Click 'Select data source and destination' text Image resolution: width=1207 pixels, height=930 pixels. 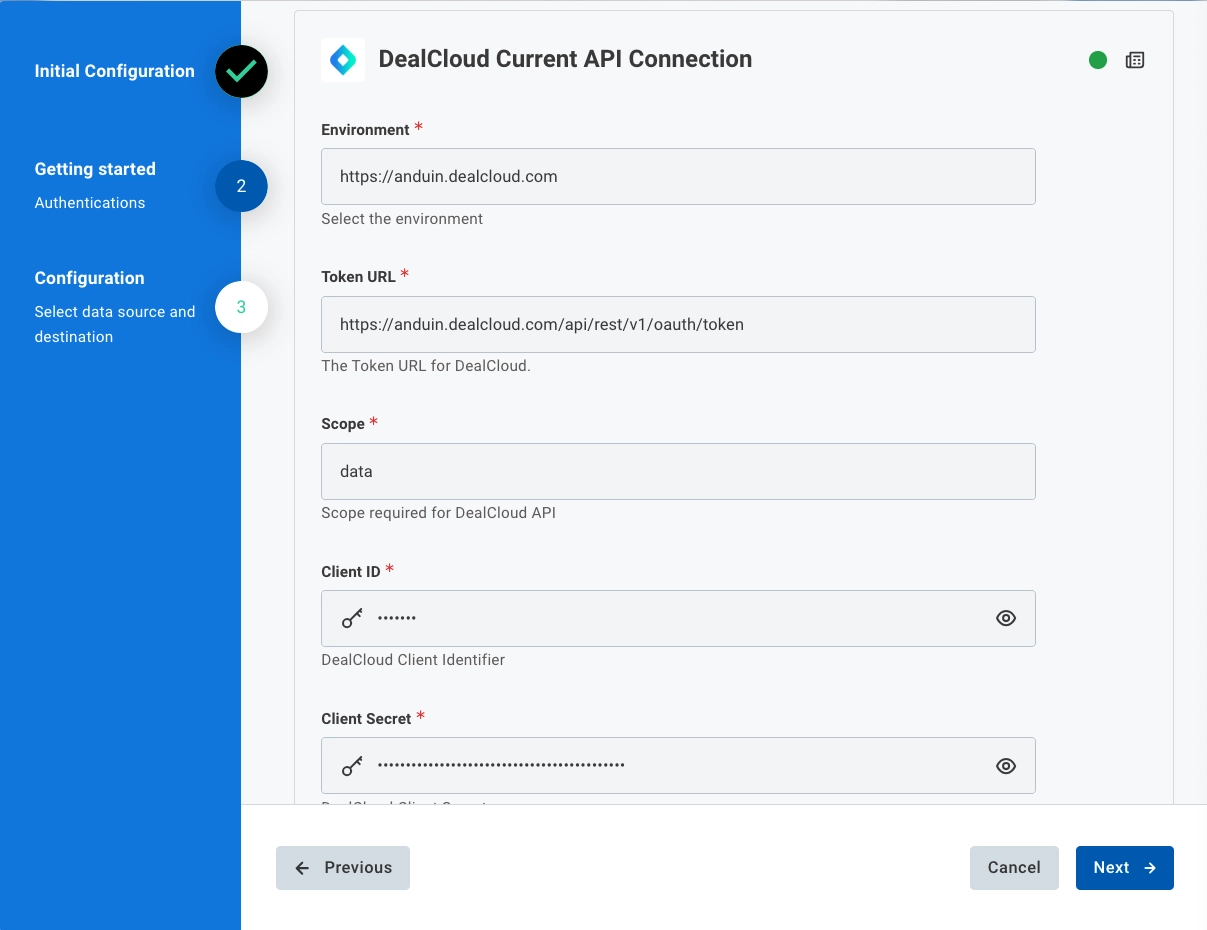(115, 324)
